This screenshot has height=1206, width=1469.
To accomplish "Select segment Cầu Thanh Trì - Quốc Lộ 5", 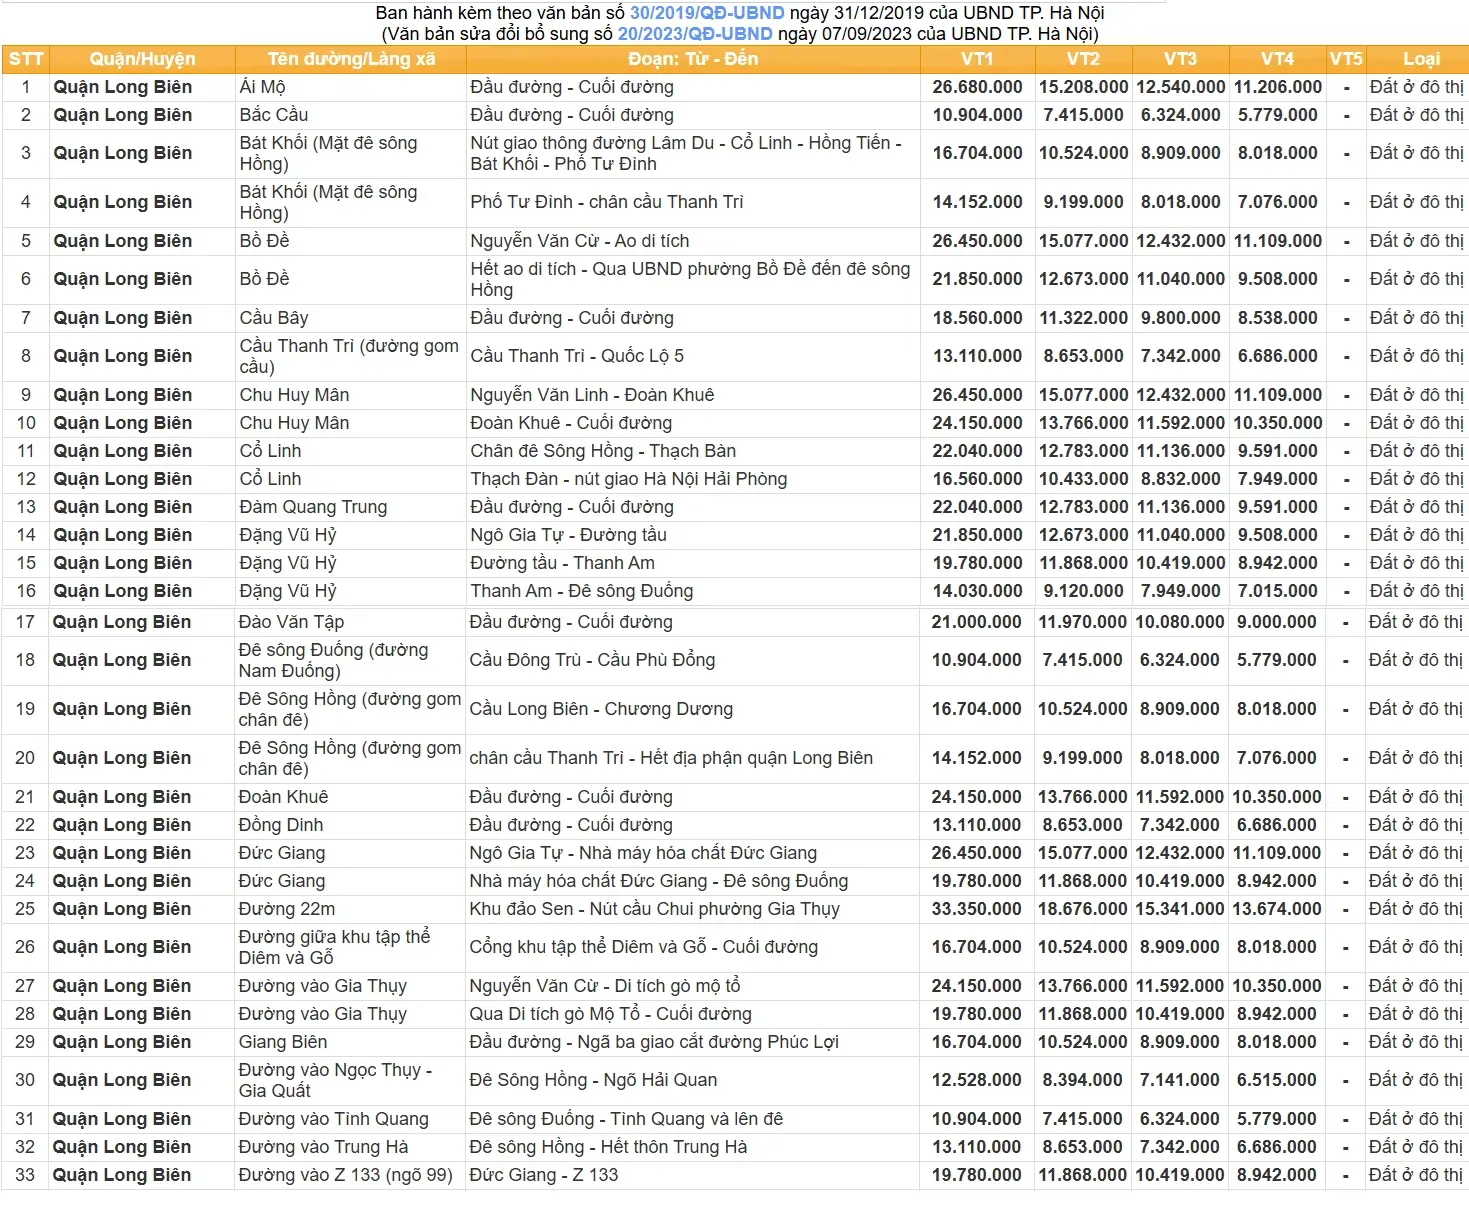I will point(577,356).
